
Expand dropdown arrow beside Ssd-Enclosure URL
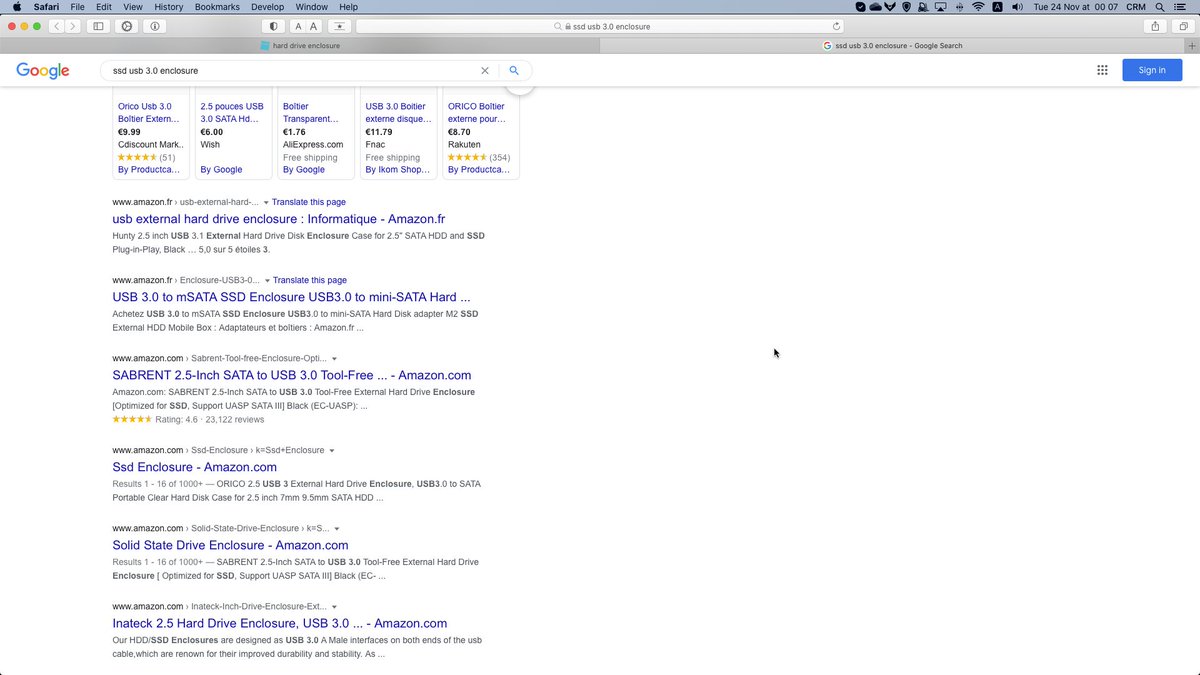(x=331, y=451)
